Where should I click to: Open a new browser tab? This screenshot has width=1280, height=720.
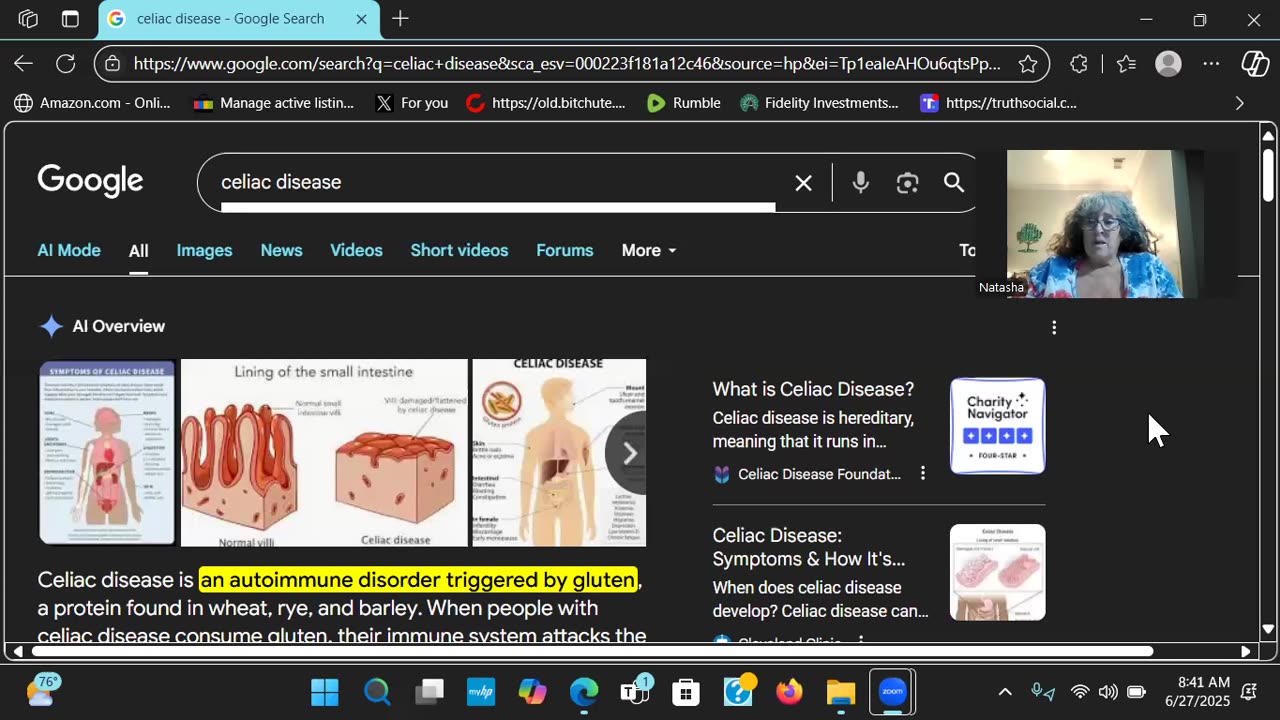[400, 19]
